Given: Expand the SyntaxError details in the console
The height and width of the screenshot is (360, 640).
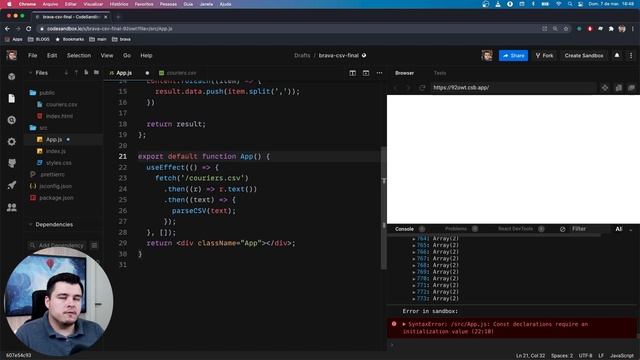Looking at the screenshot, I should 404,324.
